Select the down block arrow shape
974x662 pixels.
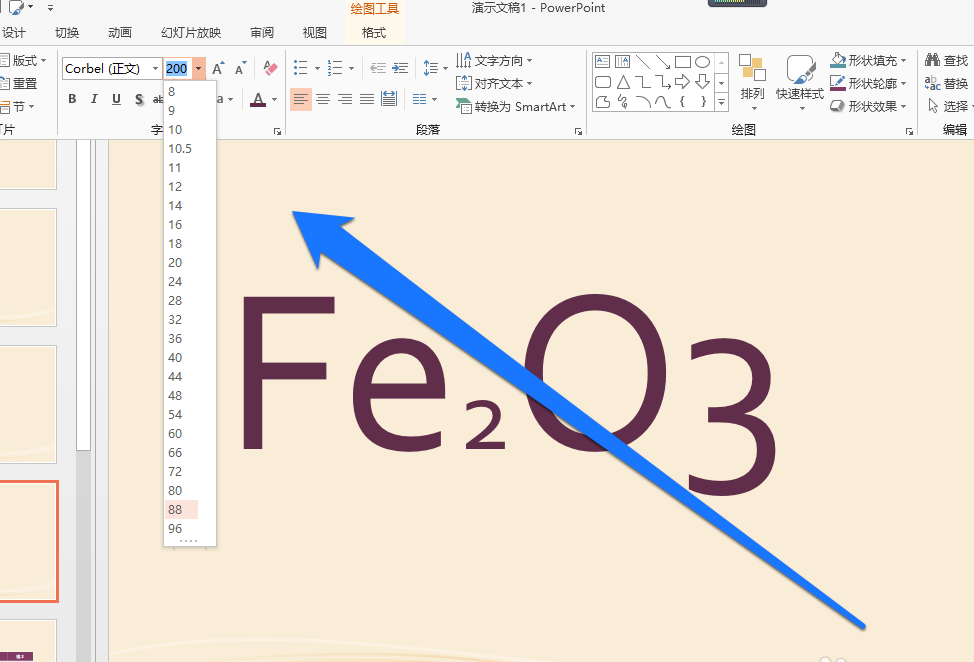click(703, 81)
